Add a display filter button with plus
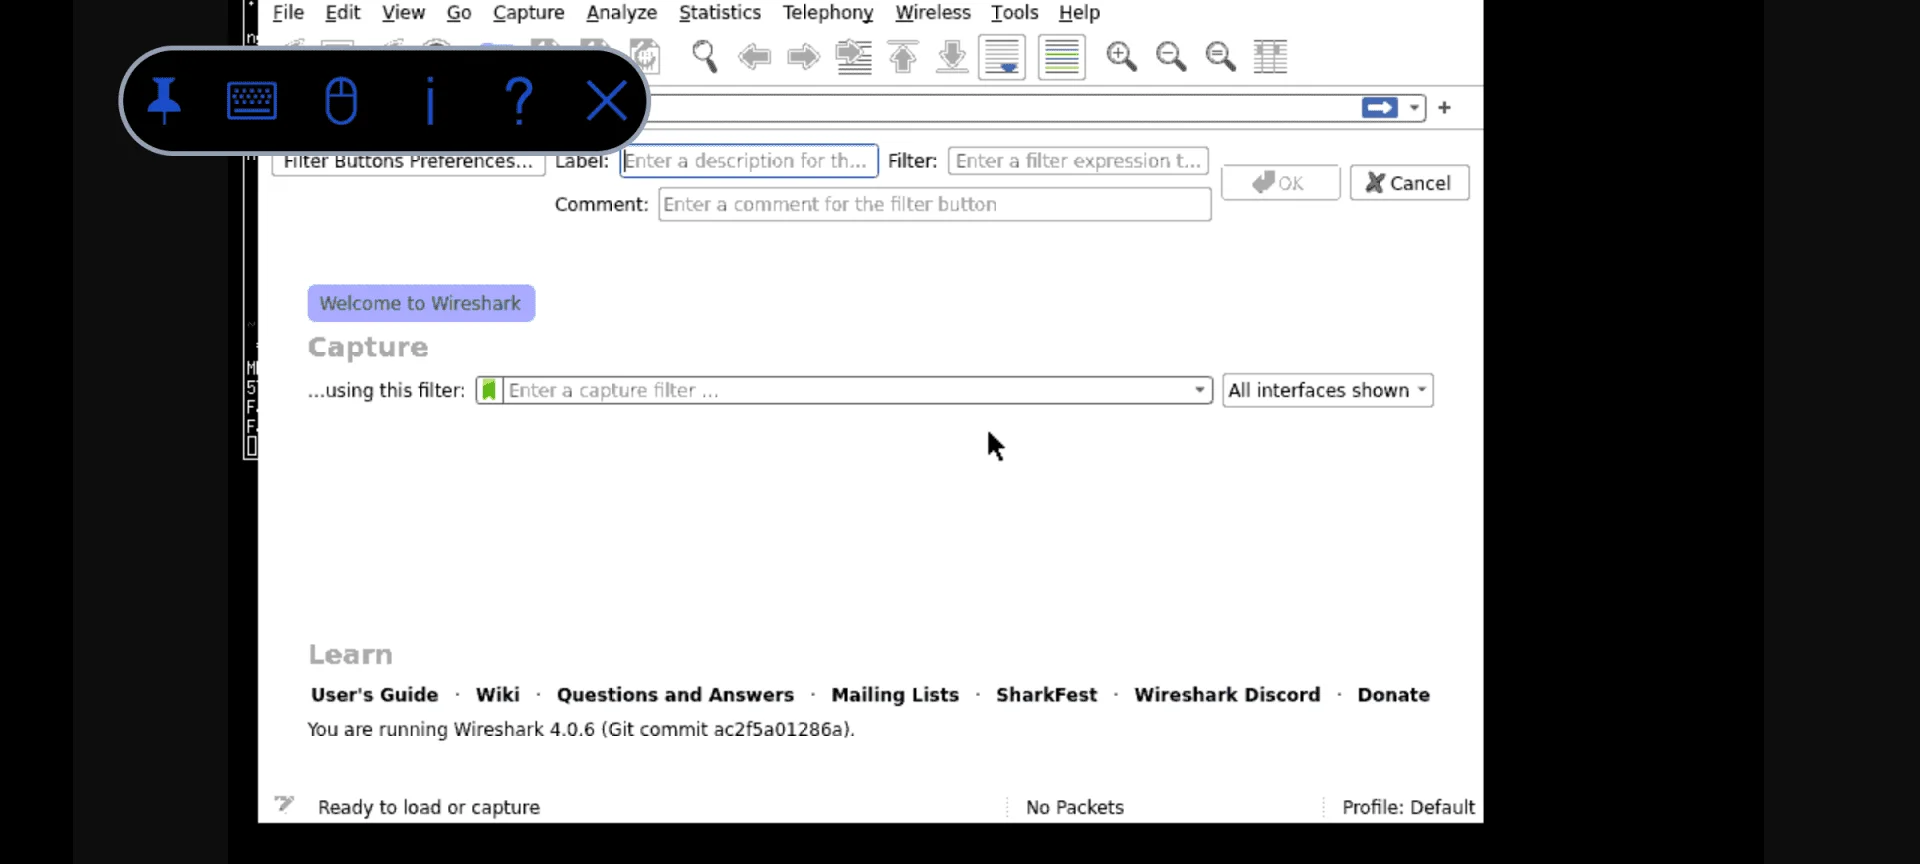 (x=1445, y=108)
